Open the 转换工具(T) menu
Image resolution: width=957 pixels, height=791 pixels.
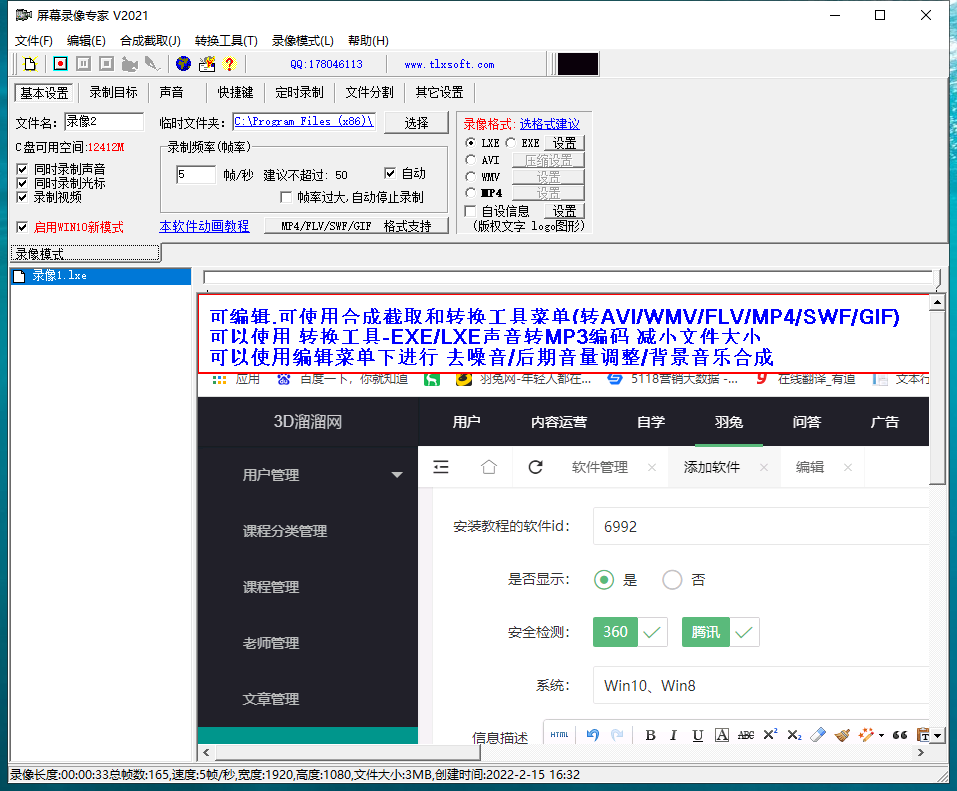[x=226, y=41]
